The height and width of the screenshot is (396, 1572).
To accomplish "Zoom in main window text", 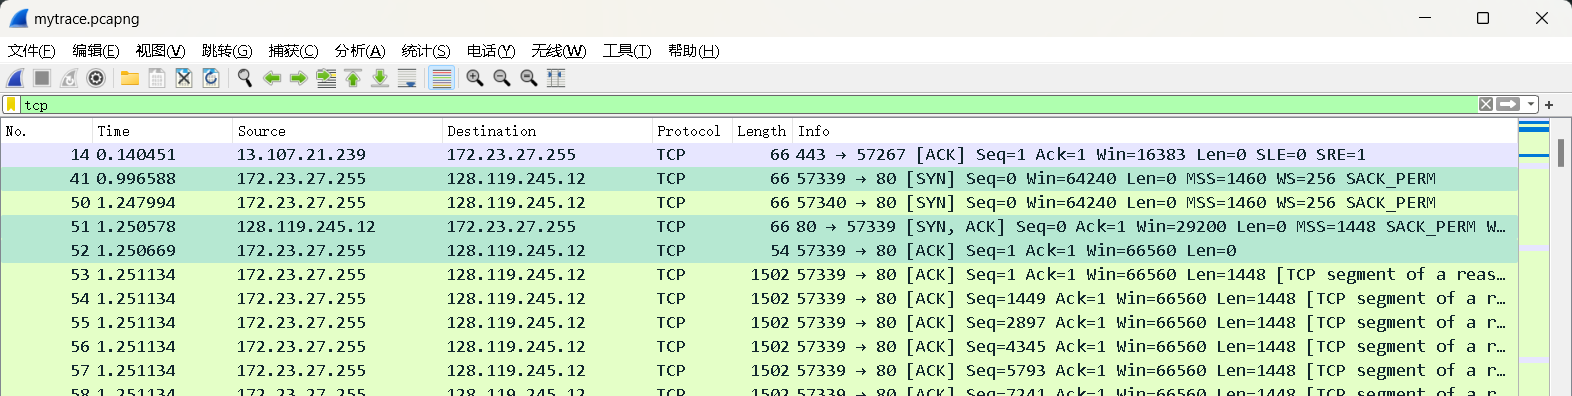I will (x=475, y=78).
